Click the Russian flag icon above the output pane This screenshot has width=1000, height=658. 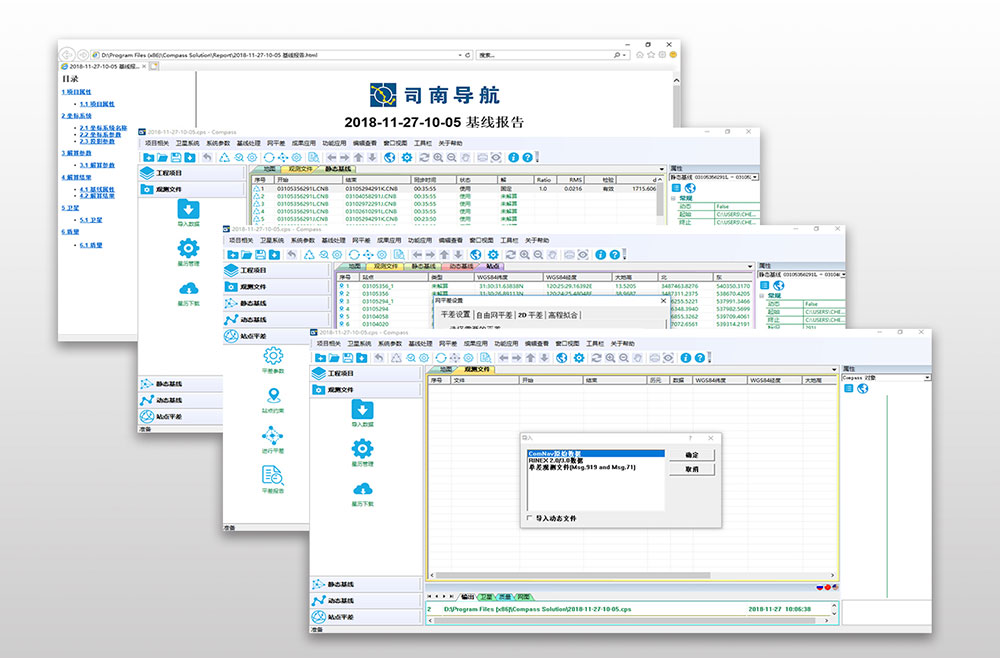[820, 587]
